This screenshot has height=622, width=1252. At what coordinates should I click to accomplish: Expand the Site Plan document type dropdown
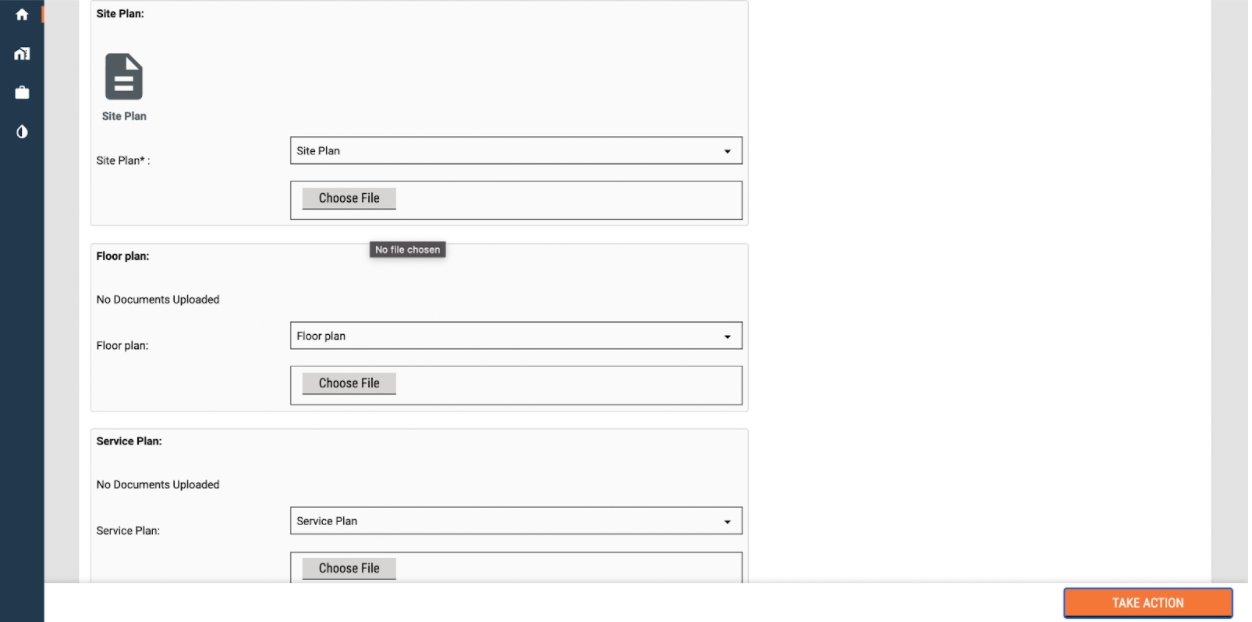(516, 151)
